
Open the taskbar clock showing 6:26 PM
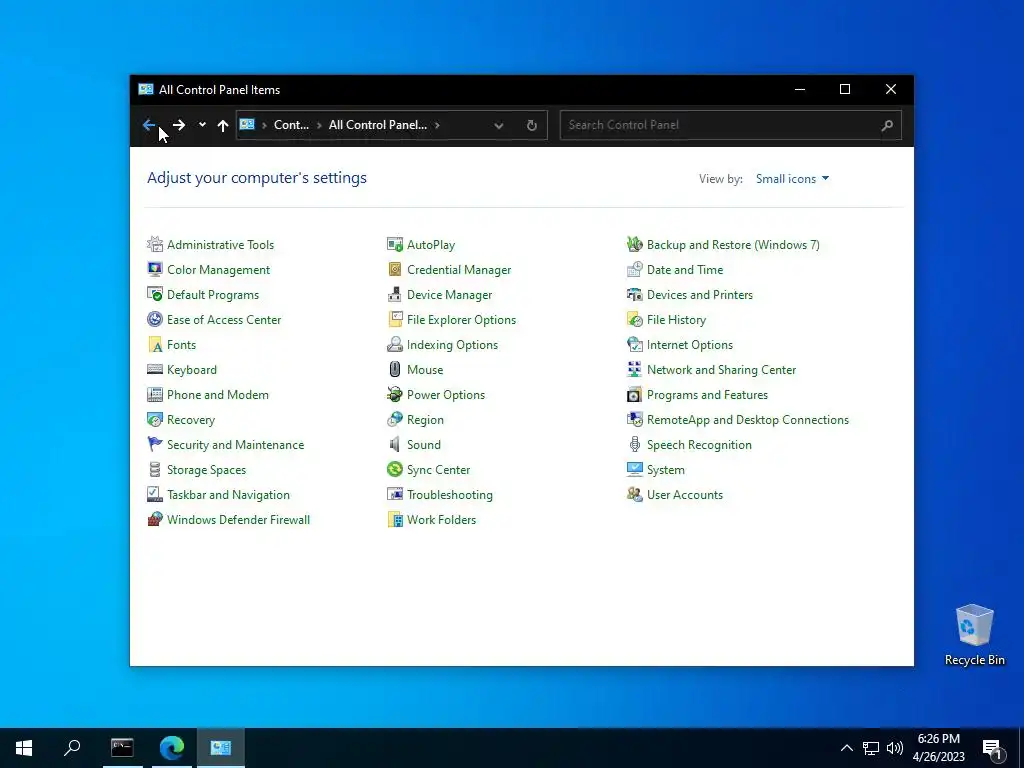tap(938, 748)
